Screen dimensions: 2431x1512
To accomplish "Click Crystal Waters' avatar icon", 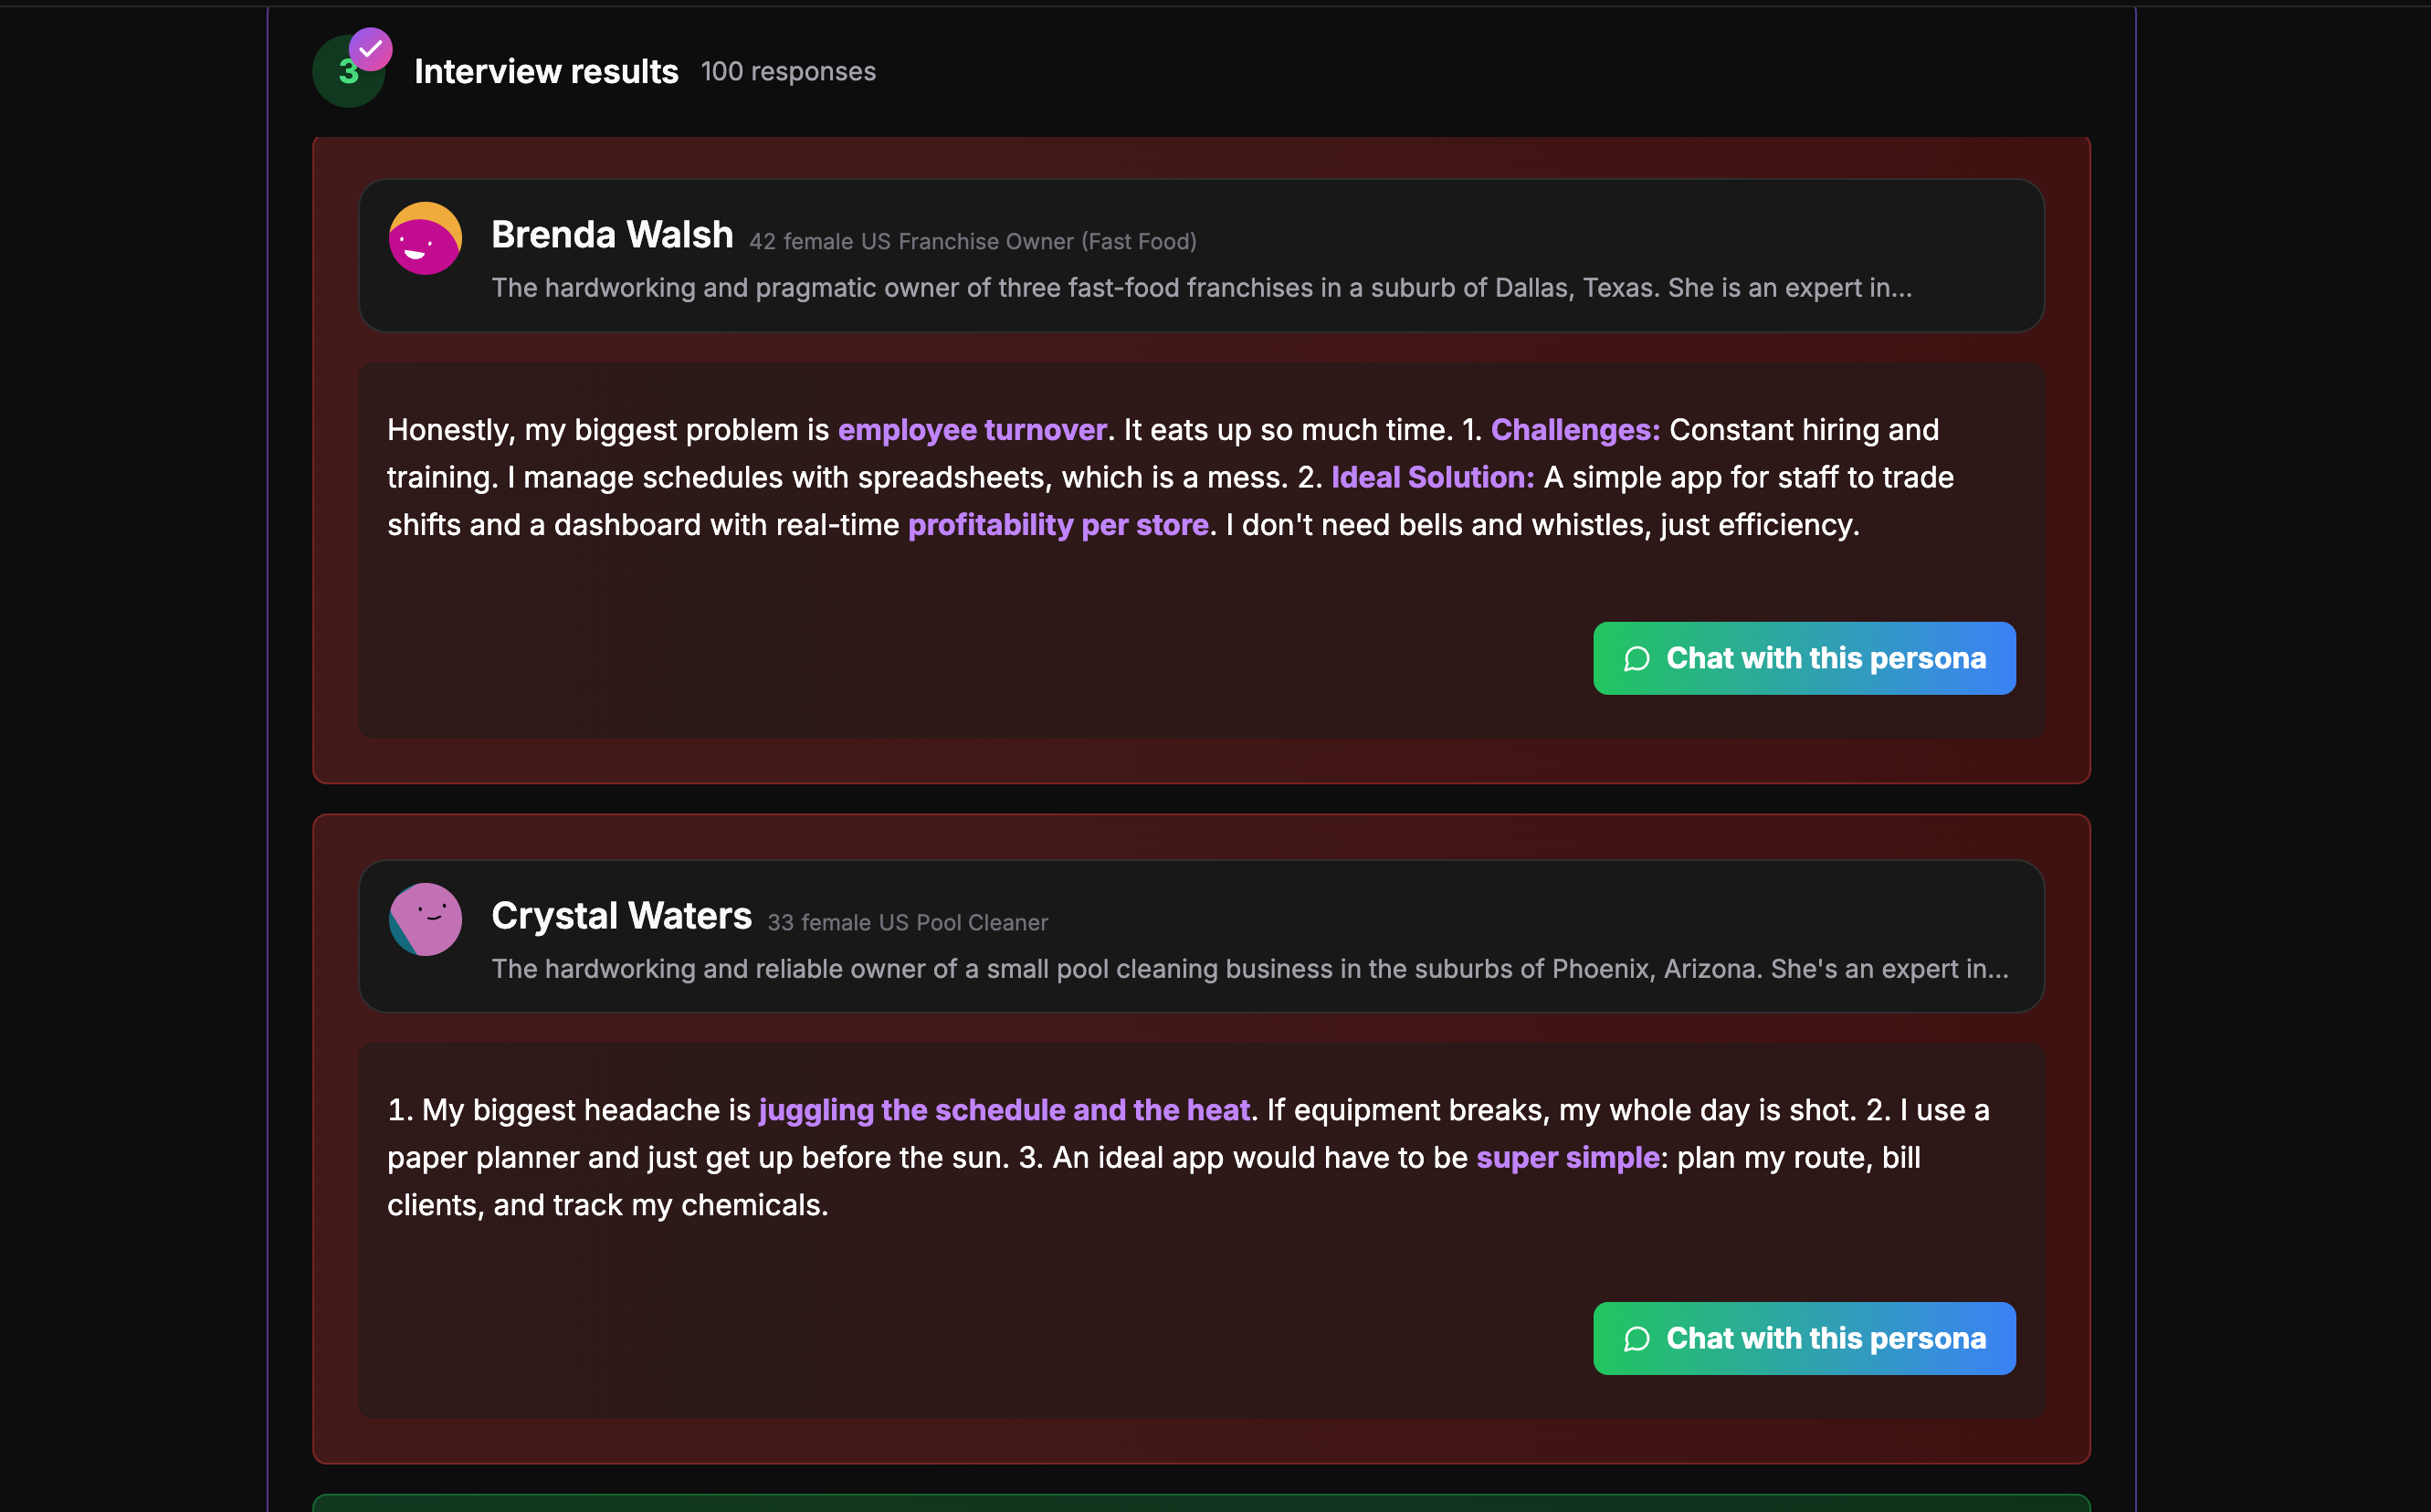I will [x=425, y=919].
